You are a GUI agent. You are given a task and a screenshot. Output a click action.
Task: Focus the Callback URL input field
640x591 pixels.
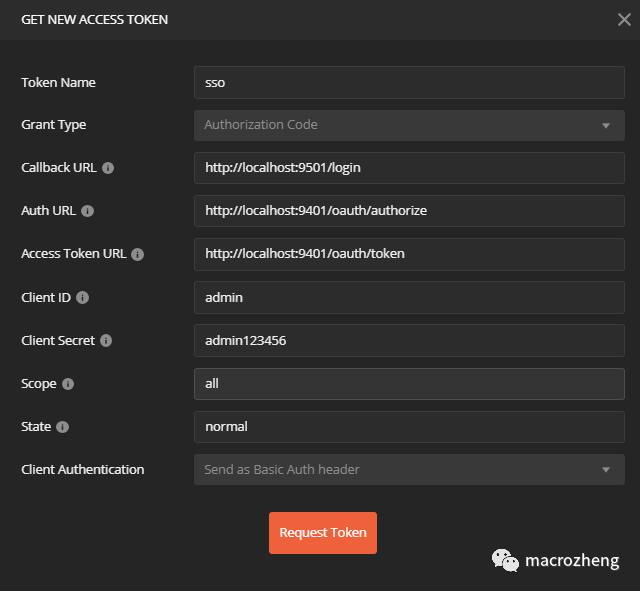pos(408,168)
